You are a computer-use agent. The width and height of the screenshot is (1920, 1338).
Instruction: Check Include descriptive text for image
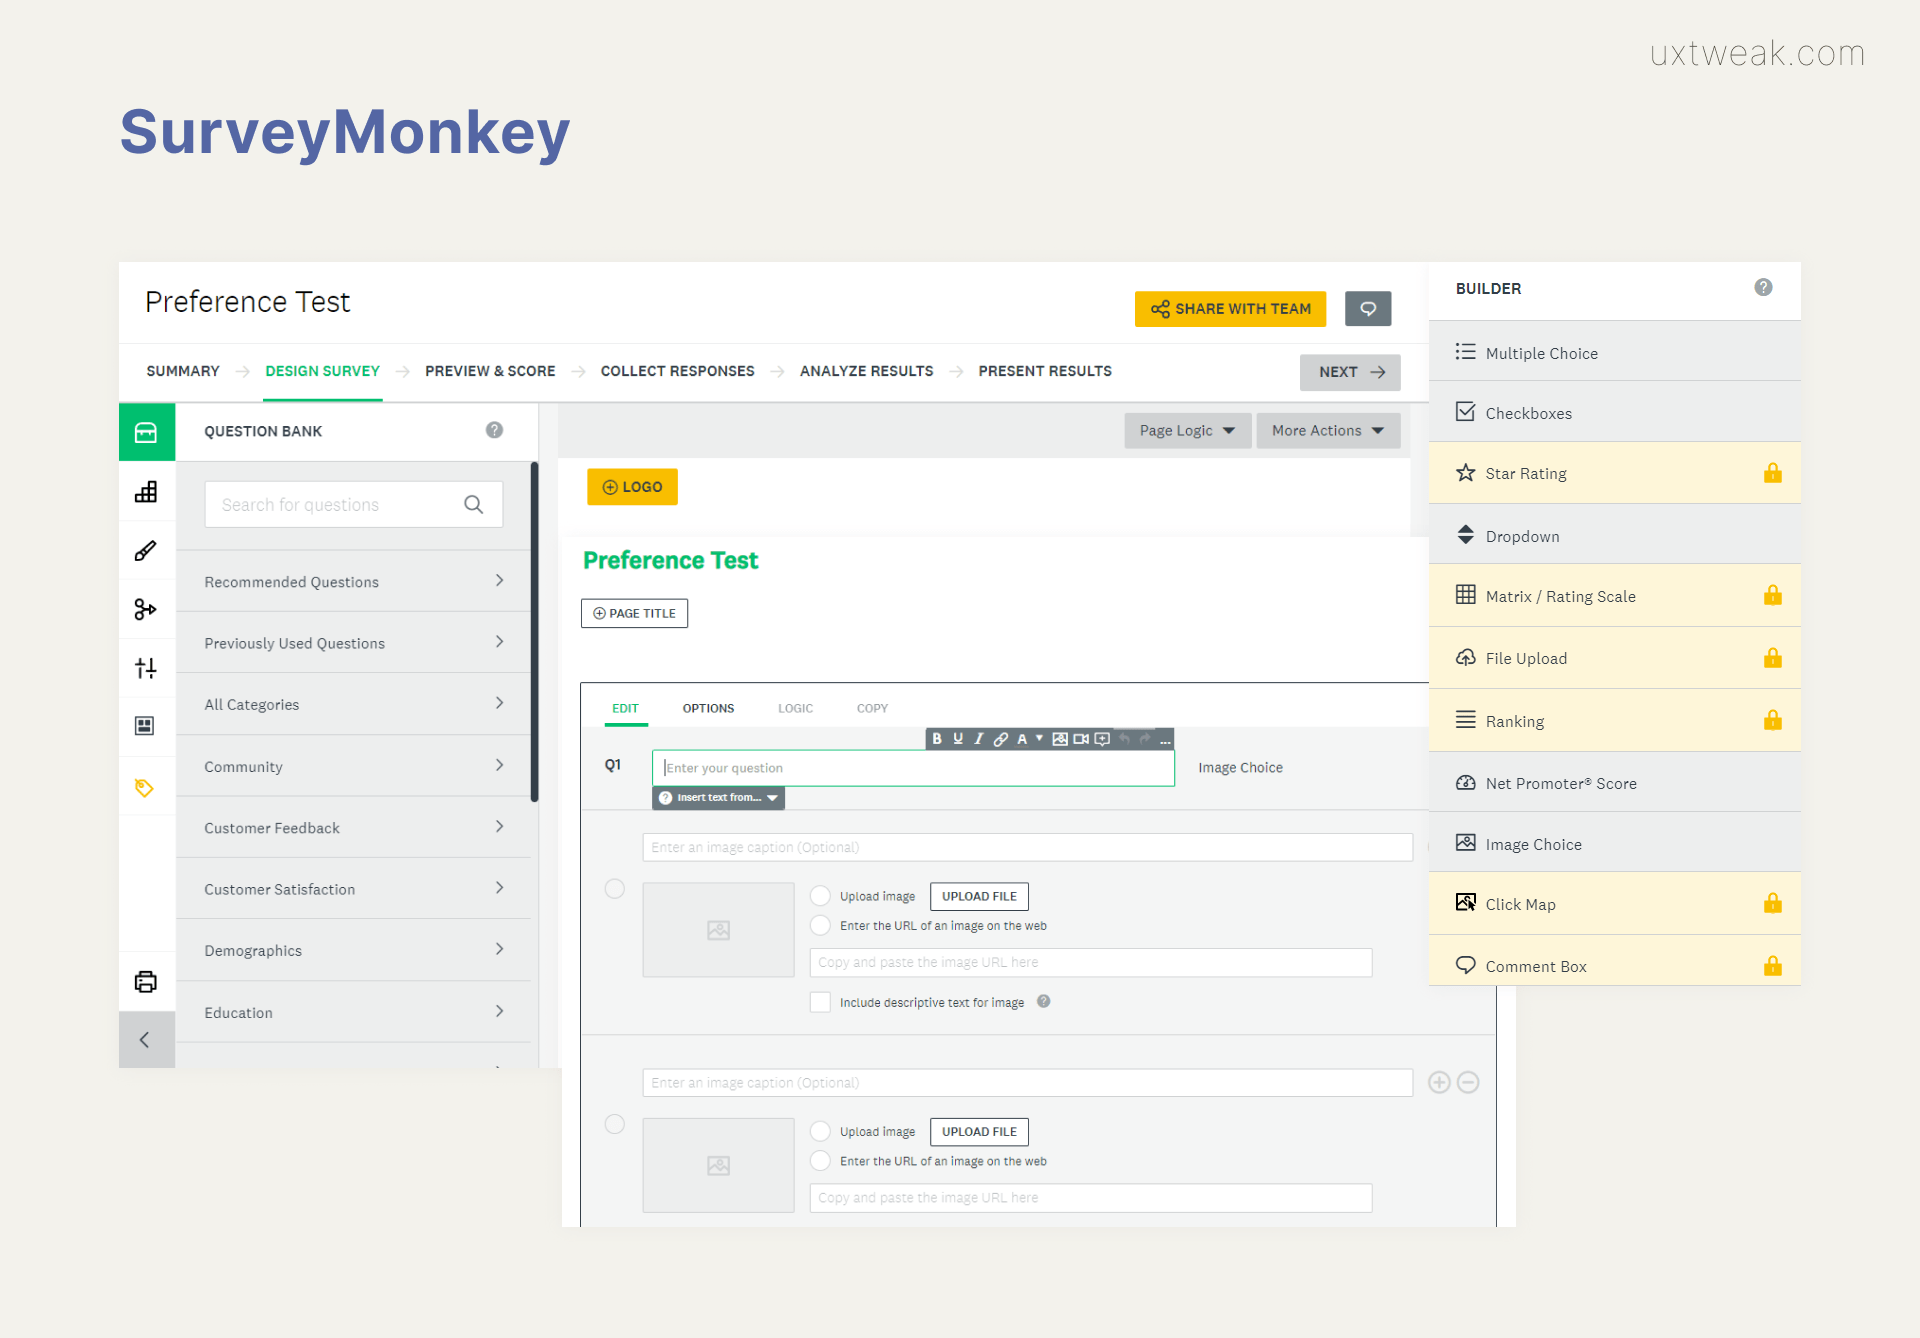pos(820,1002)
